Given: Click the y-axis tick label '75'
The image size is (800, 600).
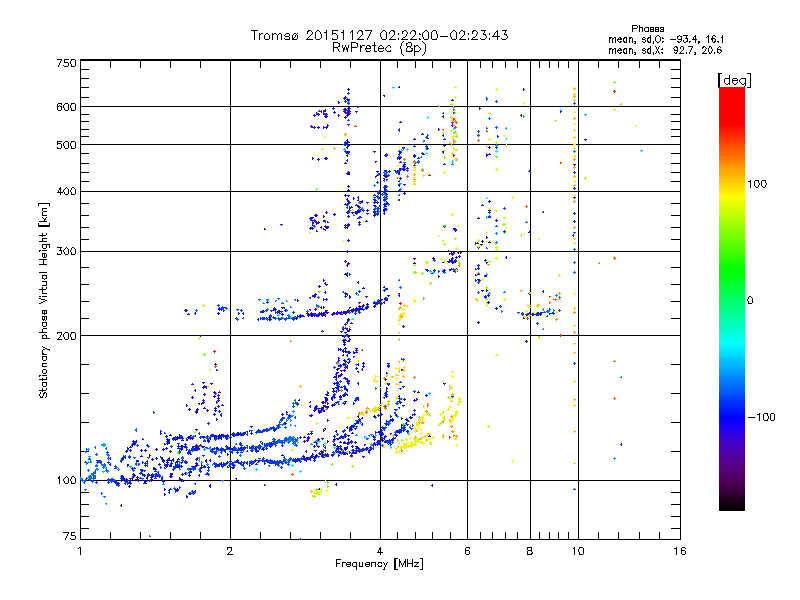Looking at the screenshot, I should click(x=70, y=536).
